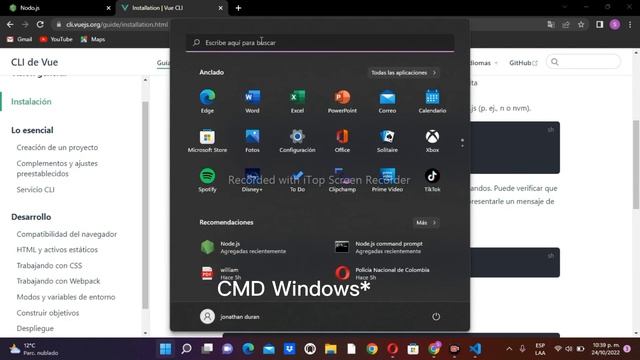Open Despliegue sidebar link

(x=35, y=329)
